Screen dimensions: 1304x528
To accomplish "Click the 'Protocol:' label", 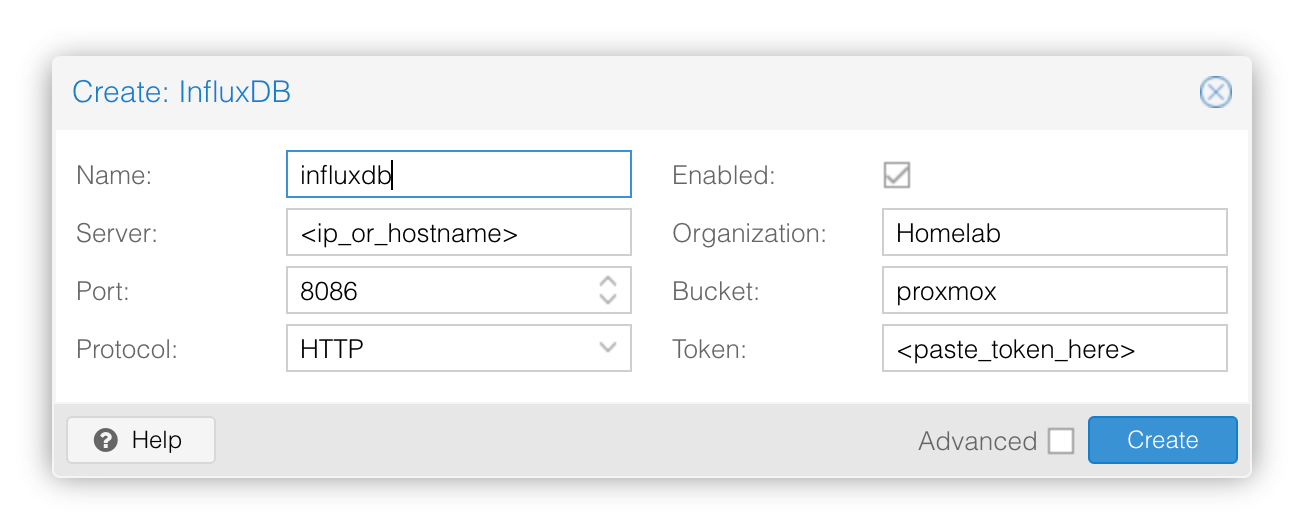I will 127,349.
